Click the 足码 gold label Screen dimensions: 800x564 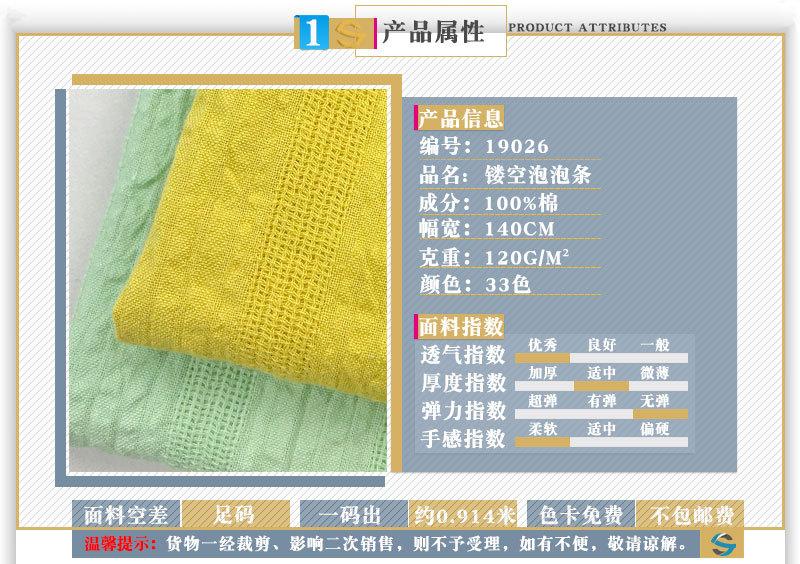(x=235, y=515)
